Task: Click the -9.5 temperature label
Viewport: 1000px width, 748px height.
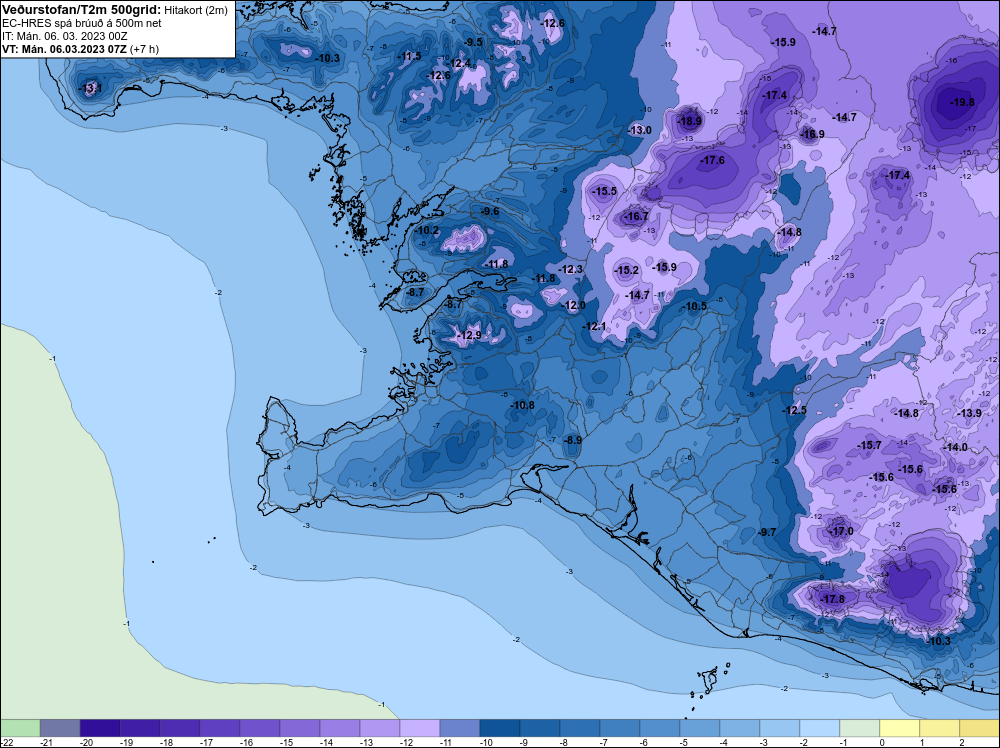Action: (x=473, y=42)
